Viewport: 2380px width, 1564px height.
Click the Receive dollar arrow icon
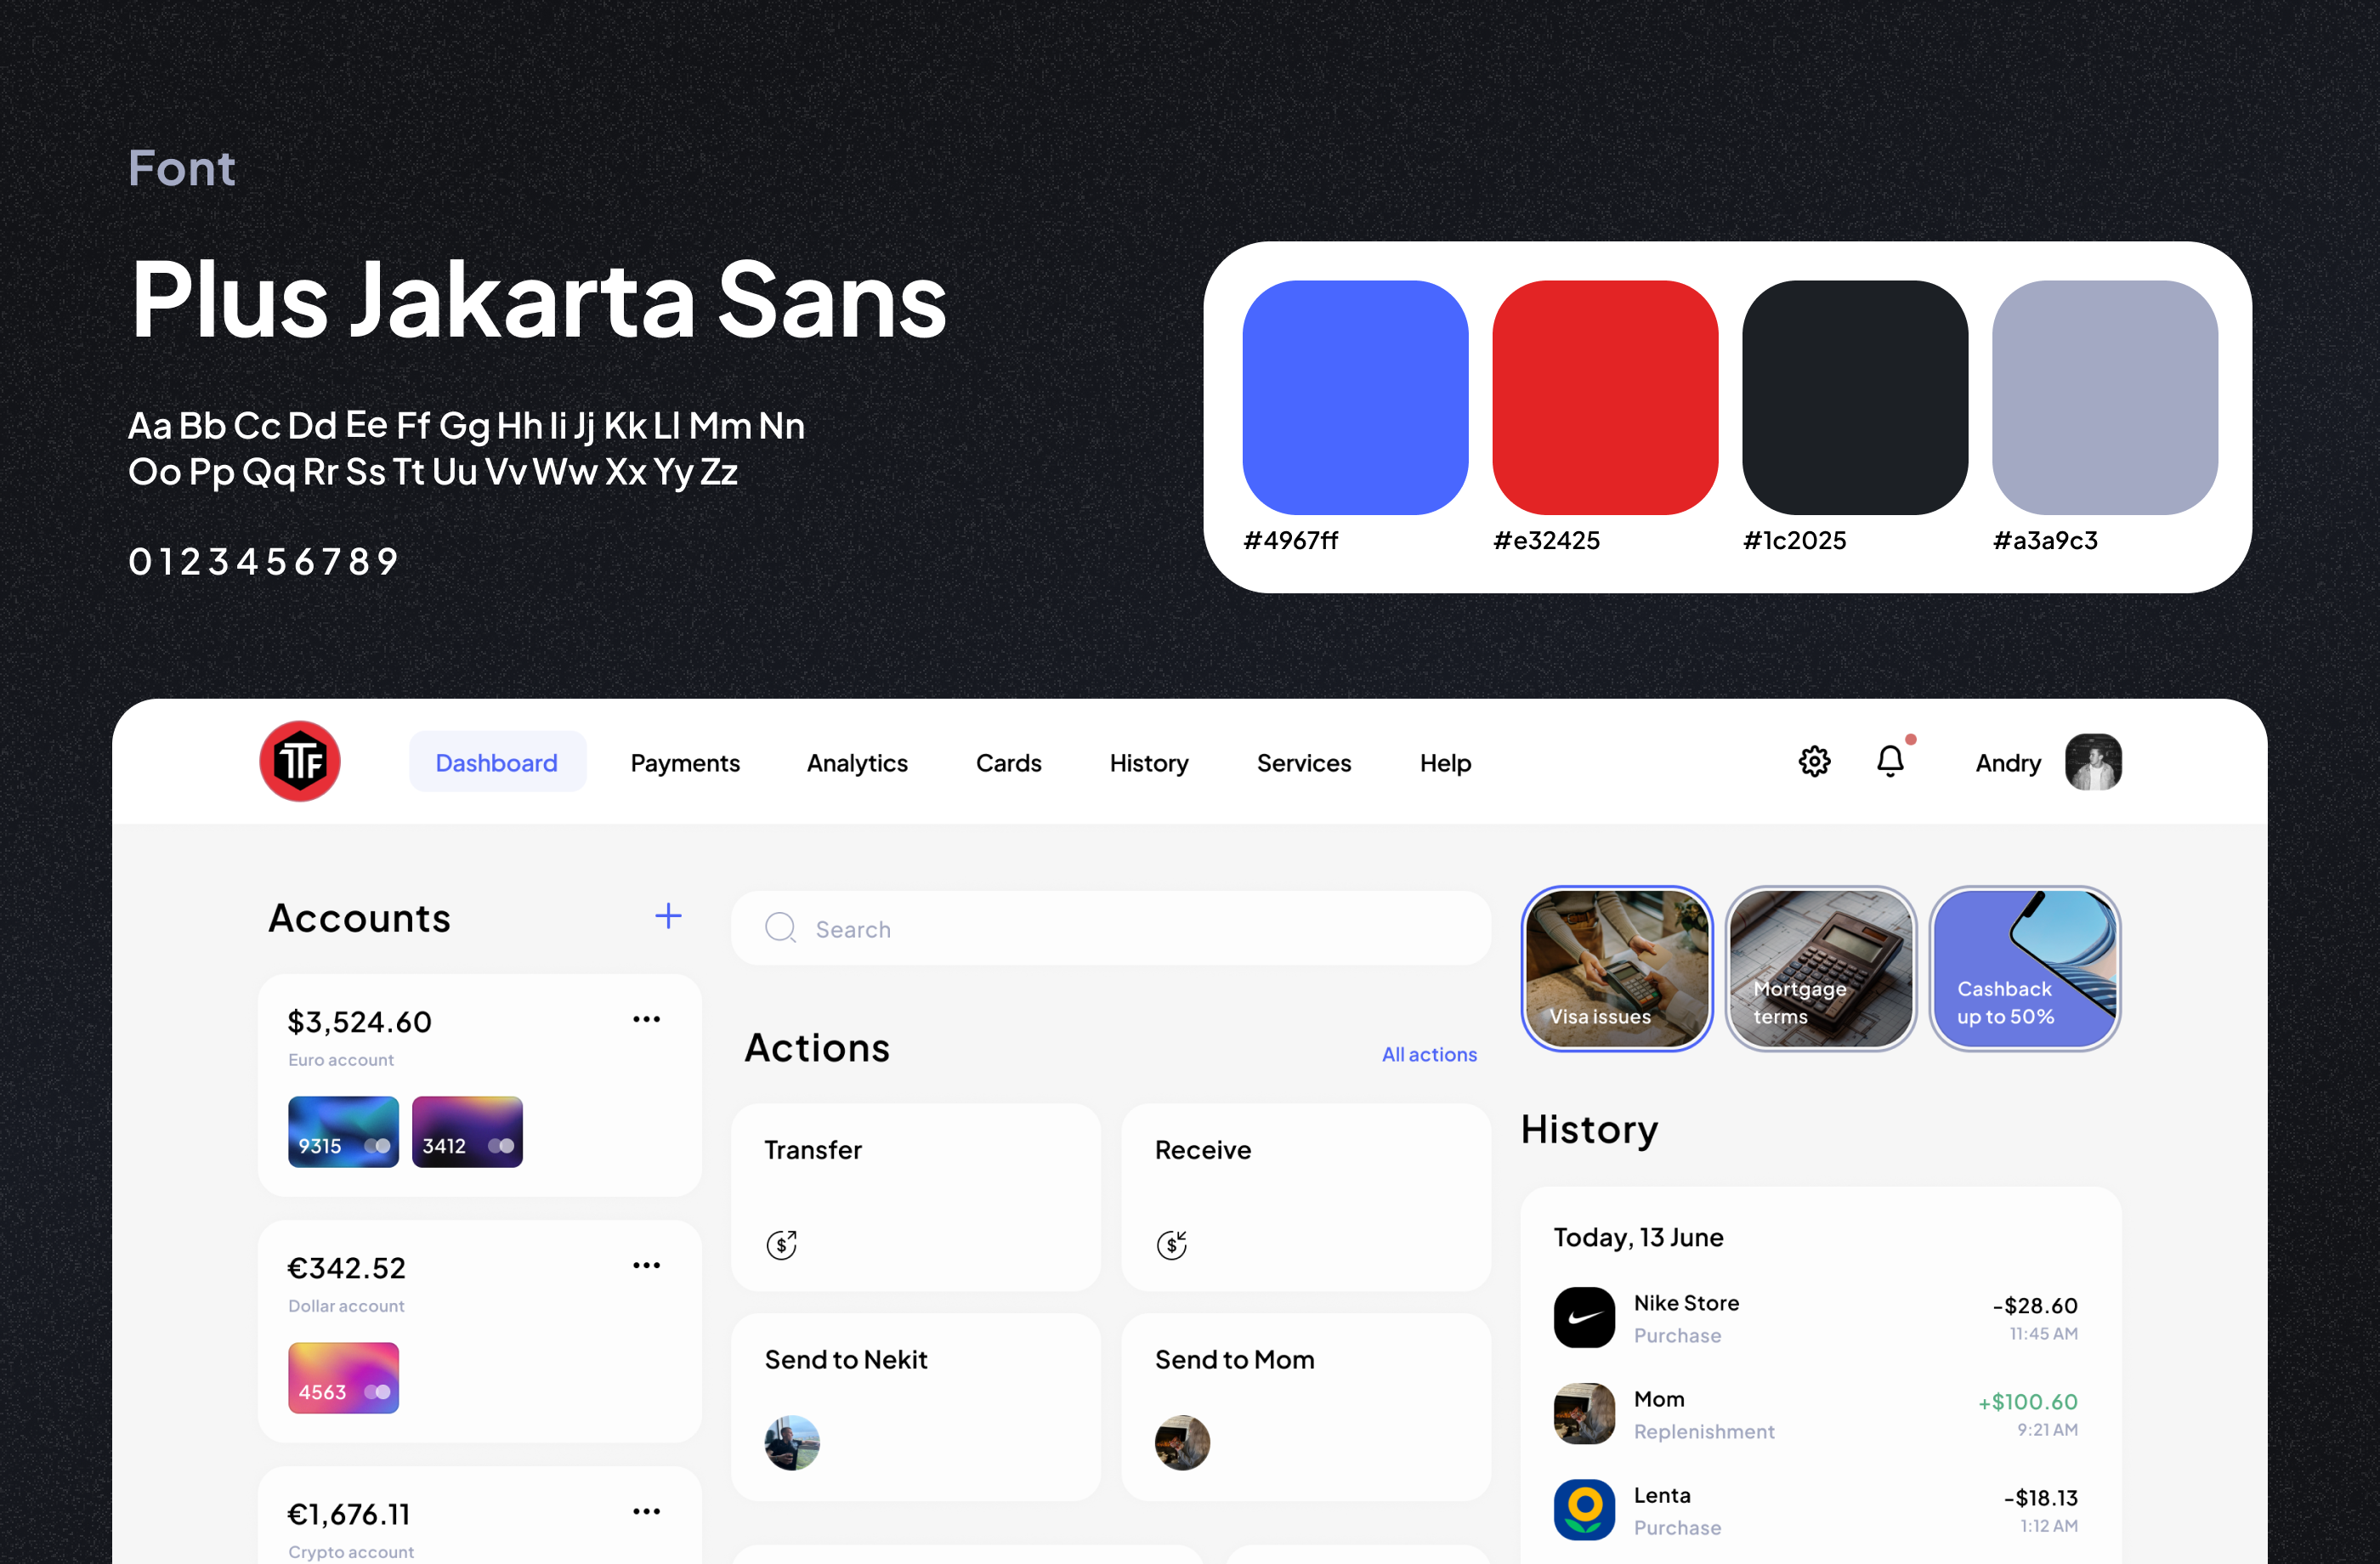point(1172,1244)
